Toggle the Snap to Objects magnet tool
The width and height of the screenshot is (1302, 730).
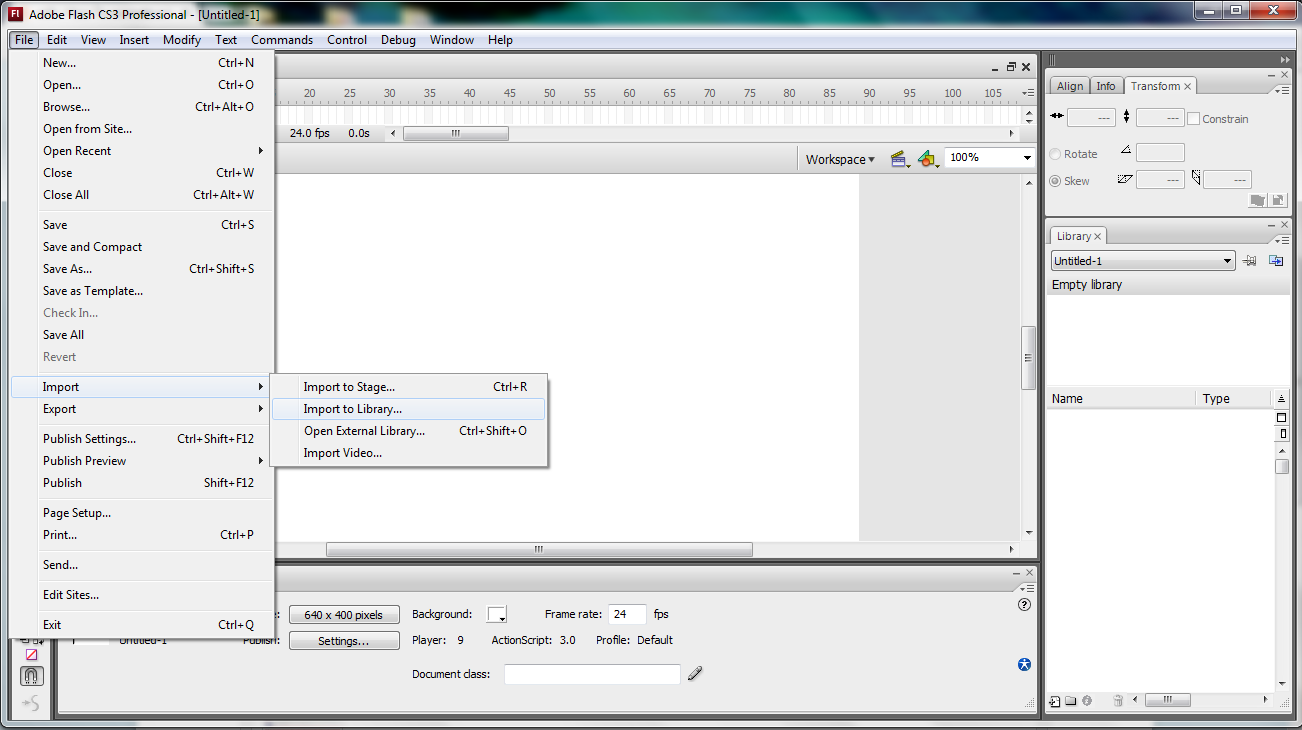coord(32,677)
